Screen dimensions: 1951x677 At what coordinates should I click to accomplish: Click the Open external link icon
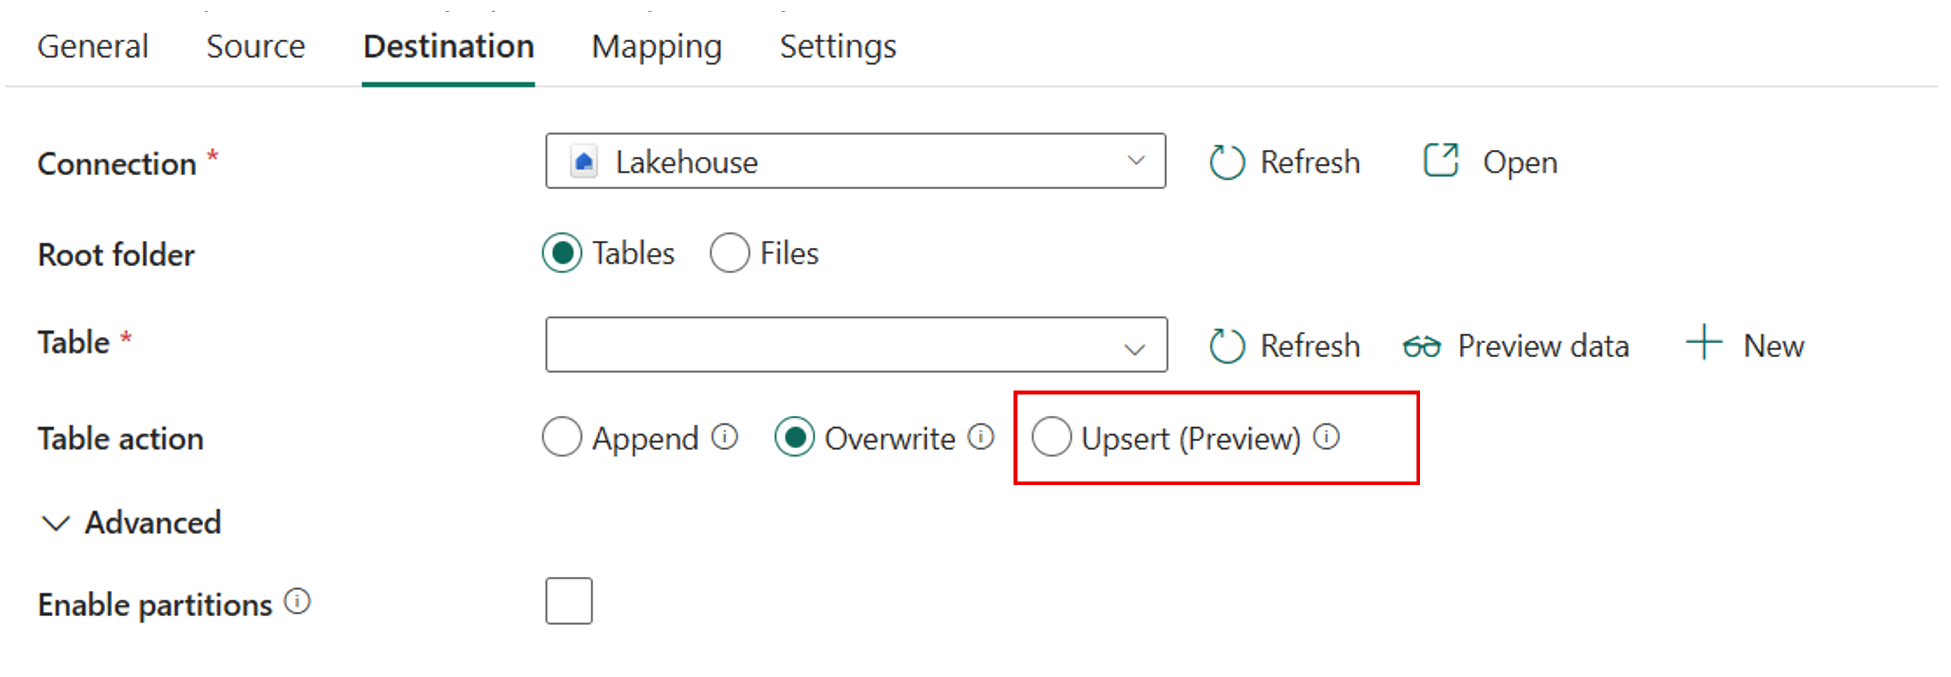[1441, 160]
